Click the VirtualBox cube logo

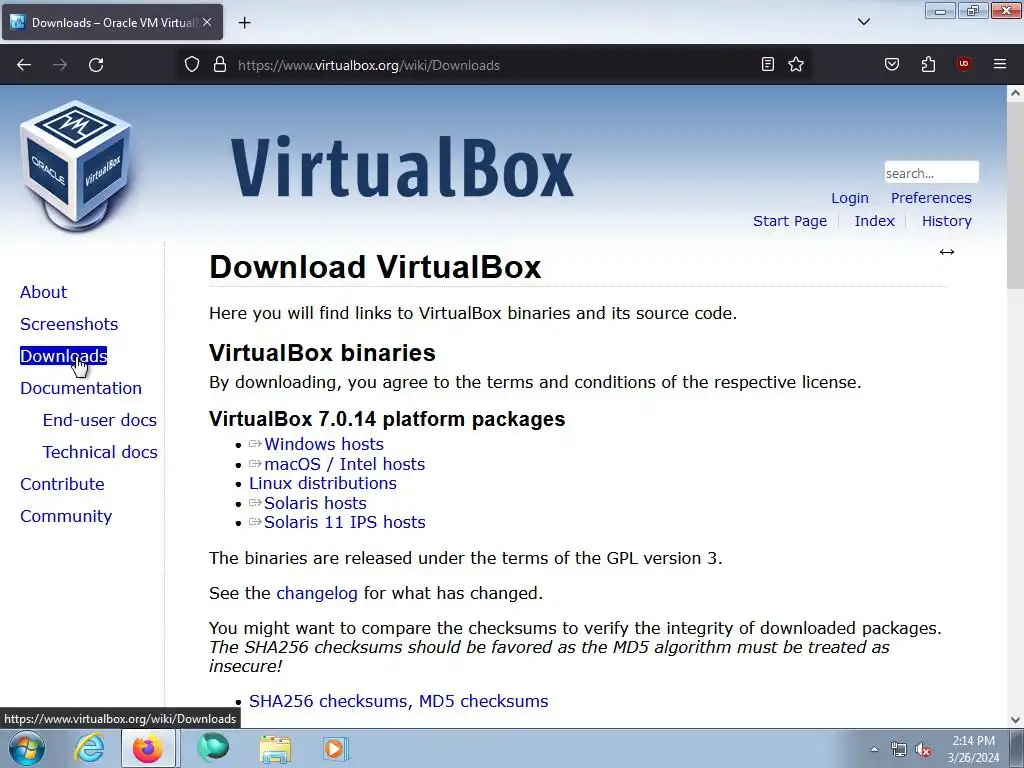point(76,167)
